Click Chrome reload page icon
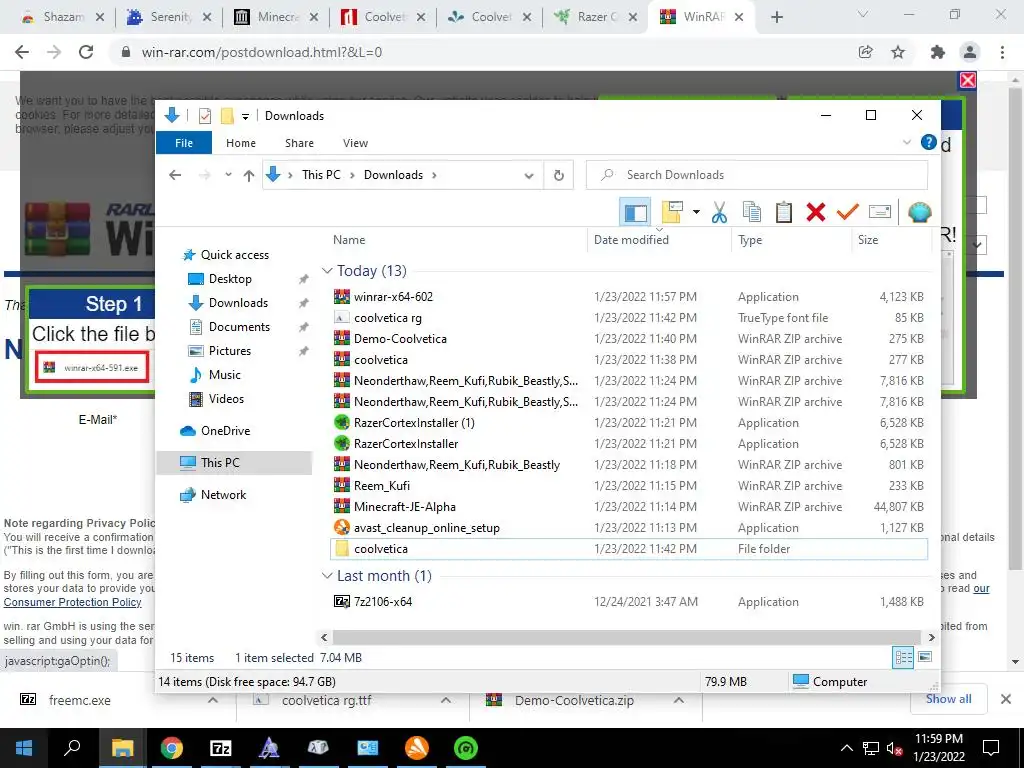 click(86, 52)
